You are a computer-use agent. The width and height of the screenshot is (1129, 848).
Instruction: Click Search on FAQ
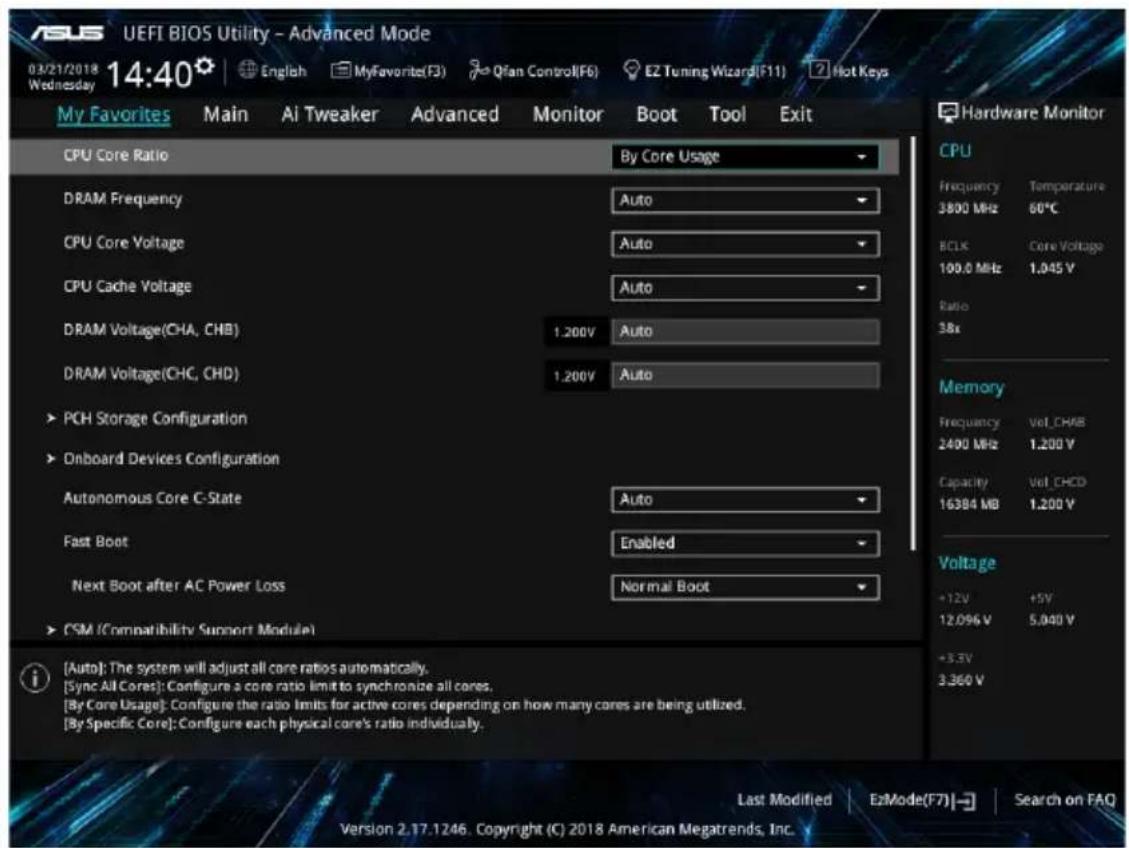(x=1064, y=800)
